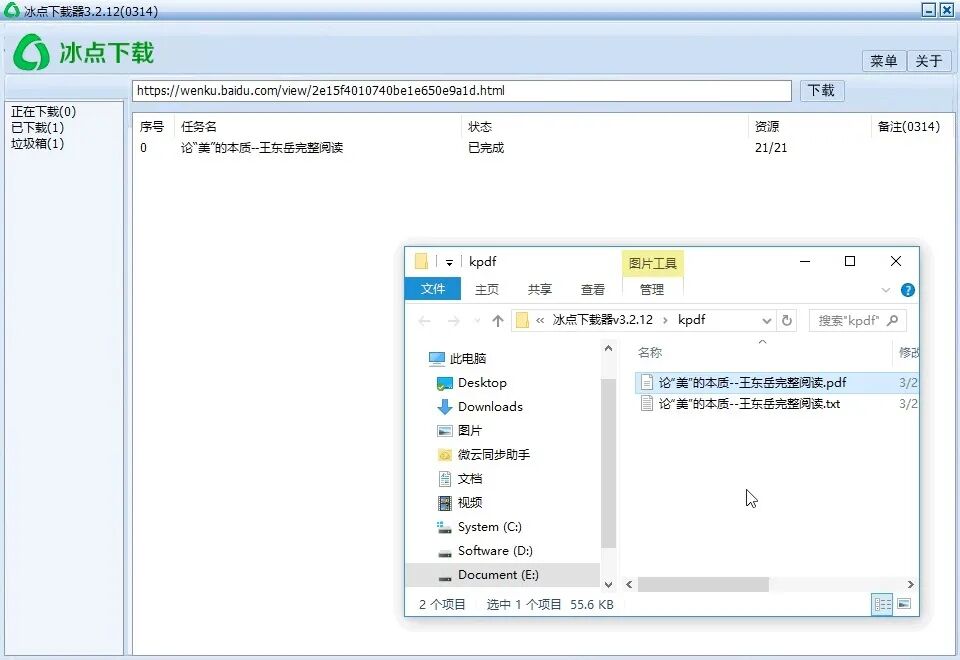Click navigation pane scroll down arrow
Image resolution: width=960 pixels, height=660 pixels.
(608, 584)
